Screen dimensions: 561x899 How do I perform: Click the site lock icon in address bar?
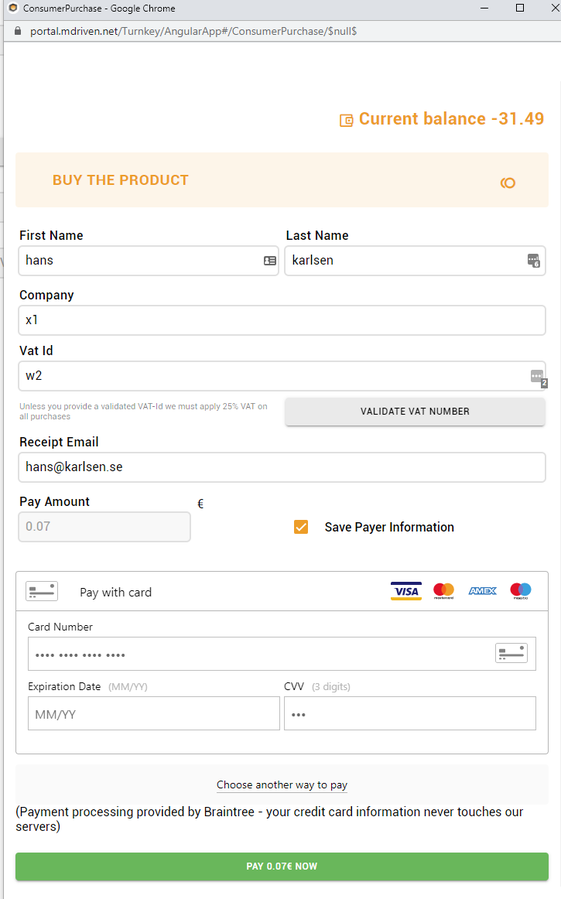(17, 31)
